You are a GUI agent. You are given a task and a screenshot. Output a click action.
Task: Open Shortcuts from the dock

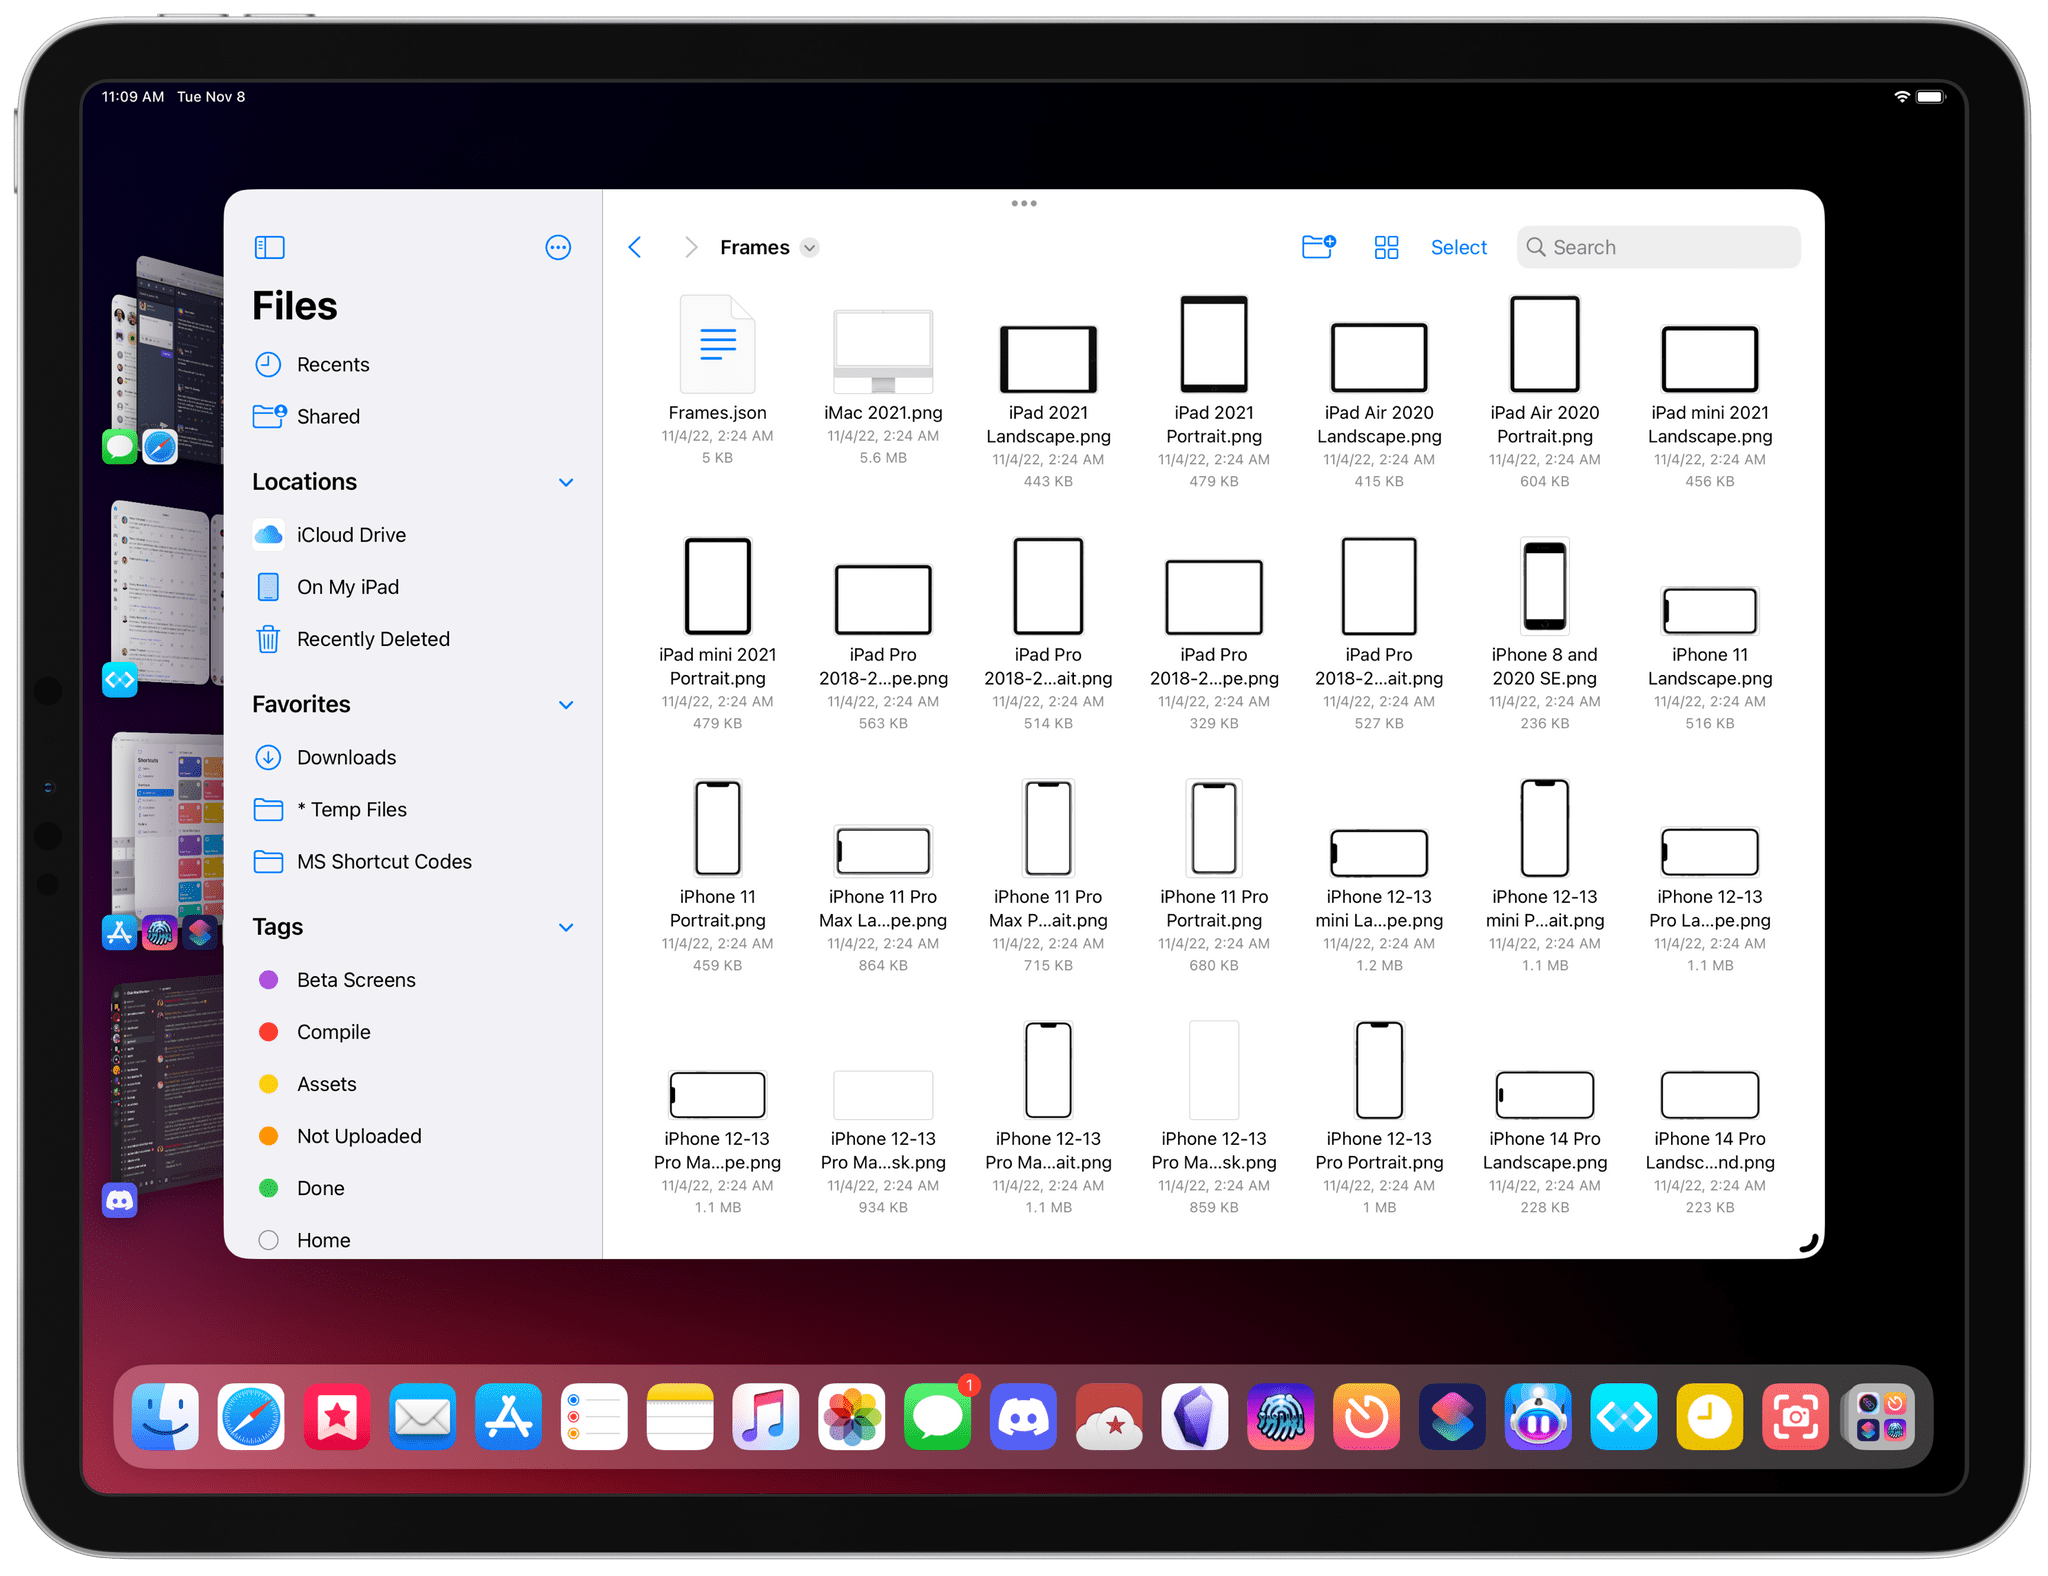pos(1452,1416)
